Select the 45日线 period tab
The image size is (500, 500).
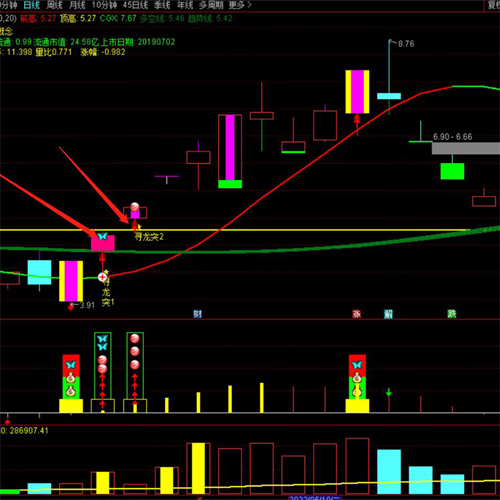pyautogui.click(x=135, y=5)
